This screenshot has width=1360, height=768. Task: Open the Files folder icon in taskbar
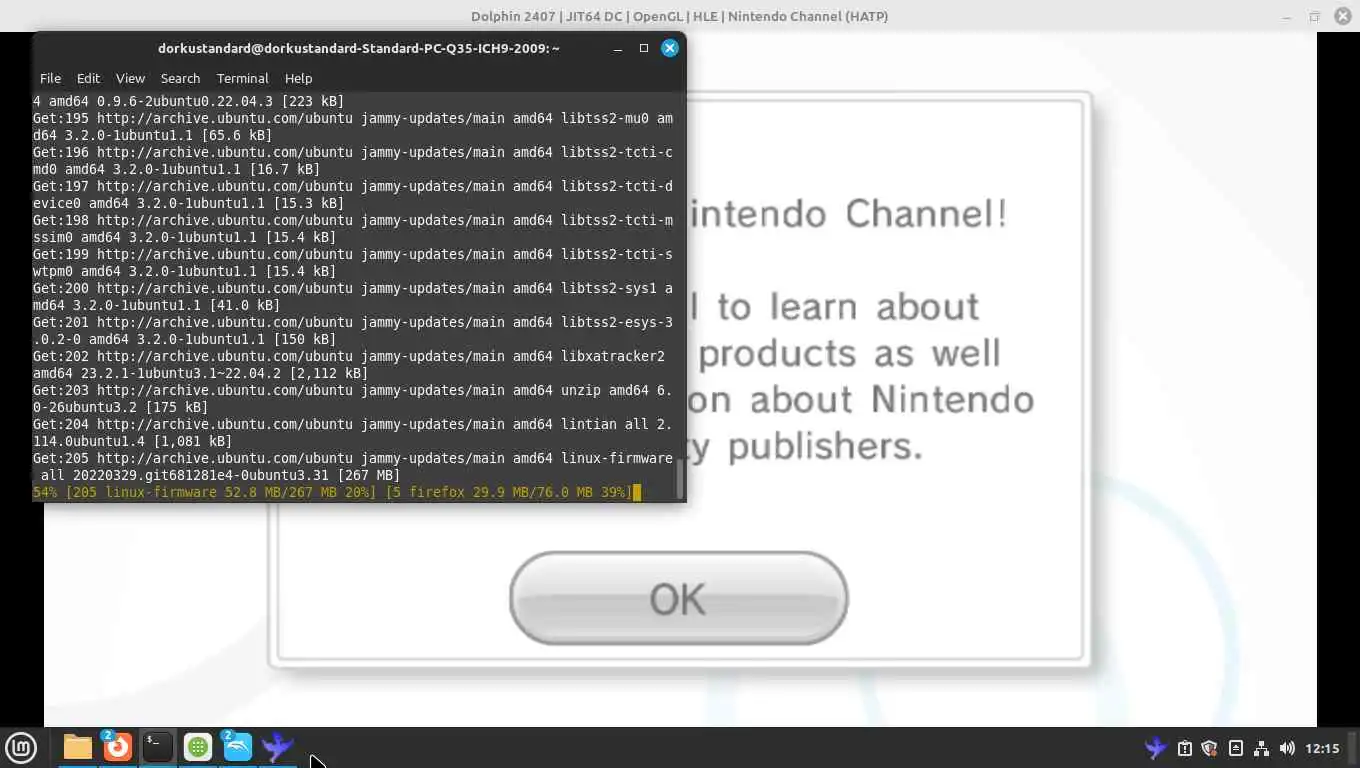78,747
